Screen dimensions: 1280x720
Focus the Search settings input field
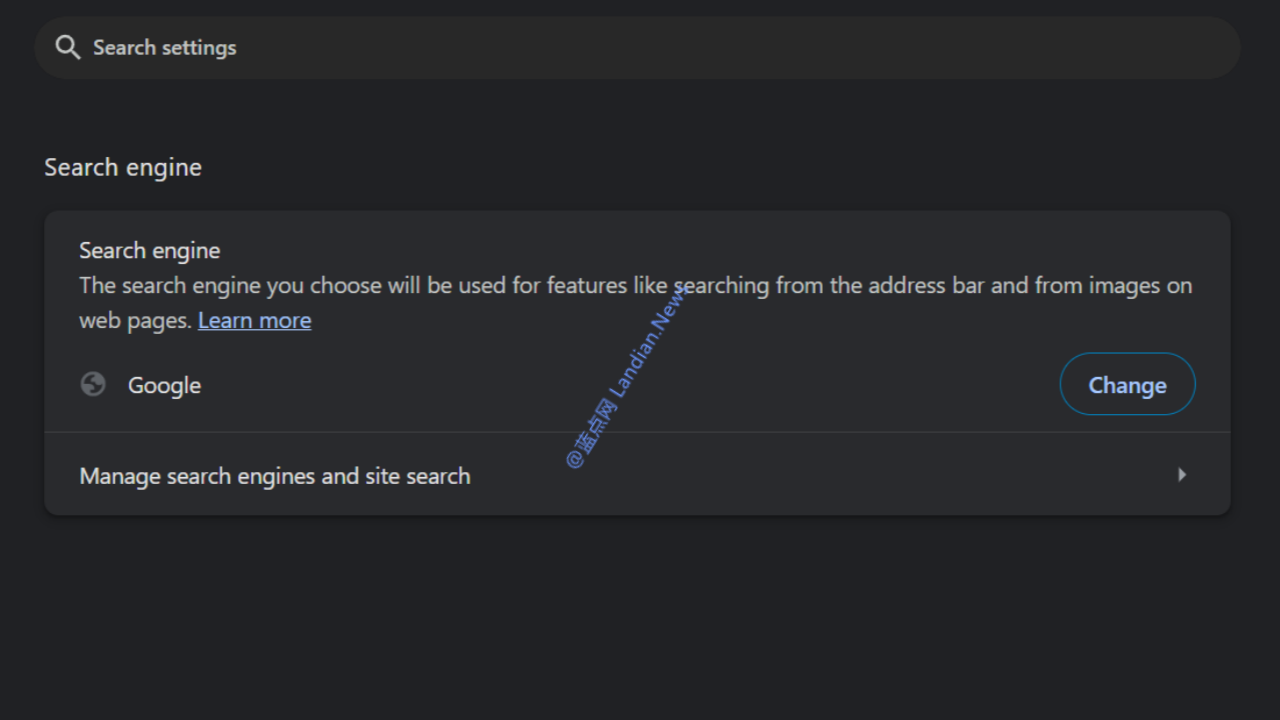400,47
